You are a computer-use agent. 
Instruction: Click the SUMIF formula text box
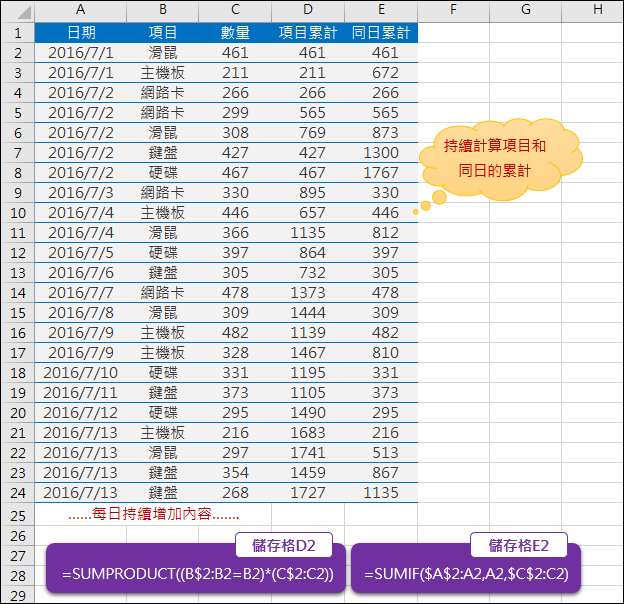pos(466,568)
